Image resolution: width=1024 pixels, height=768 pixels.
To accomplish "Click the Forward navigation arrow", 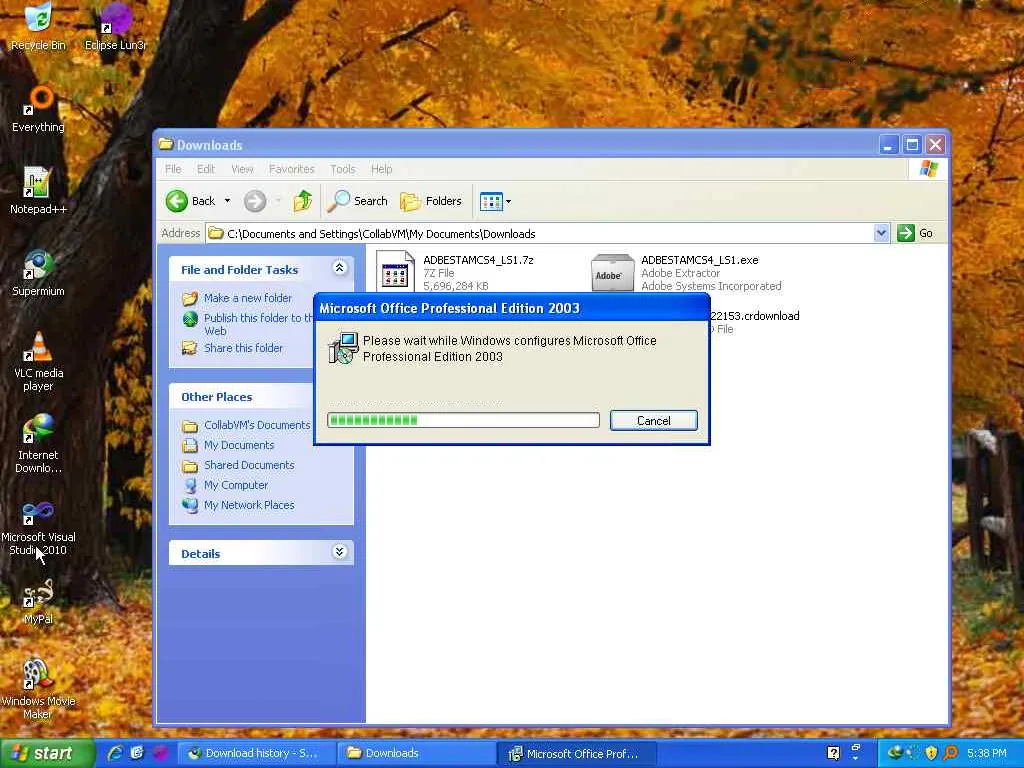I will [255, 201].
